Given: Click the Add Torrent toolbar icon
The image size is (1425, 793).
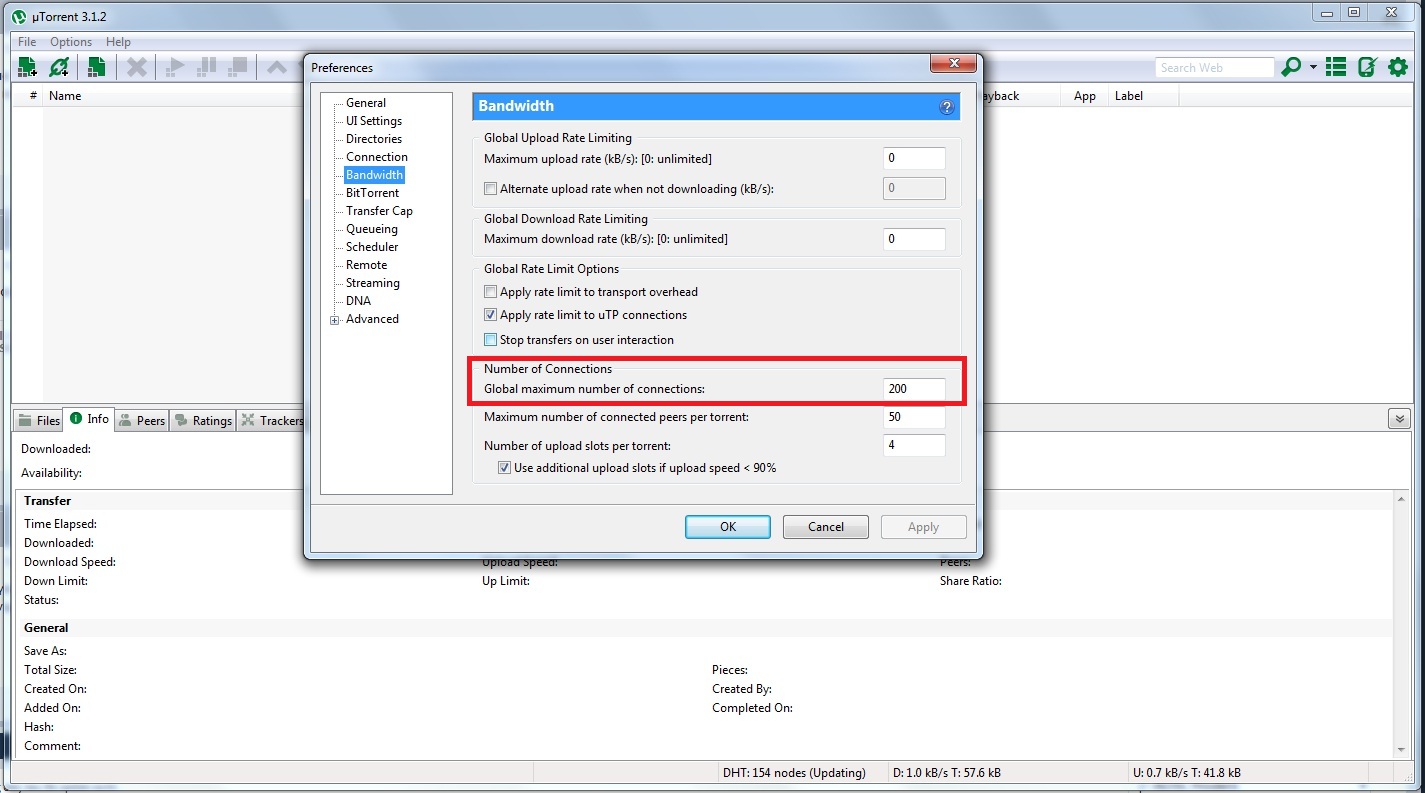Looking at the screenshot, I should [x=28, y=67].
